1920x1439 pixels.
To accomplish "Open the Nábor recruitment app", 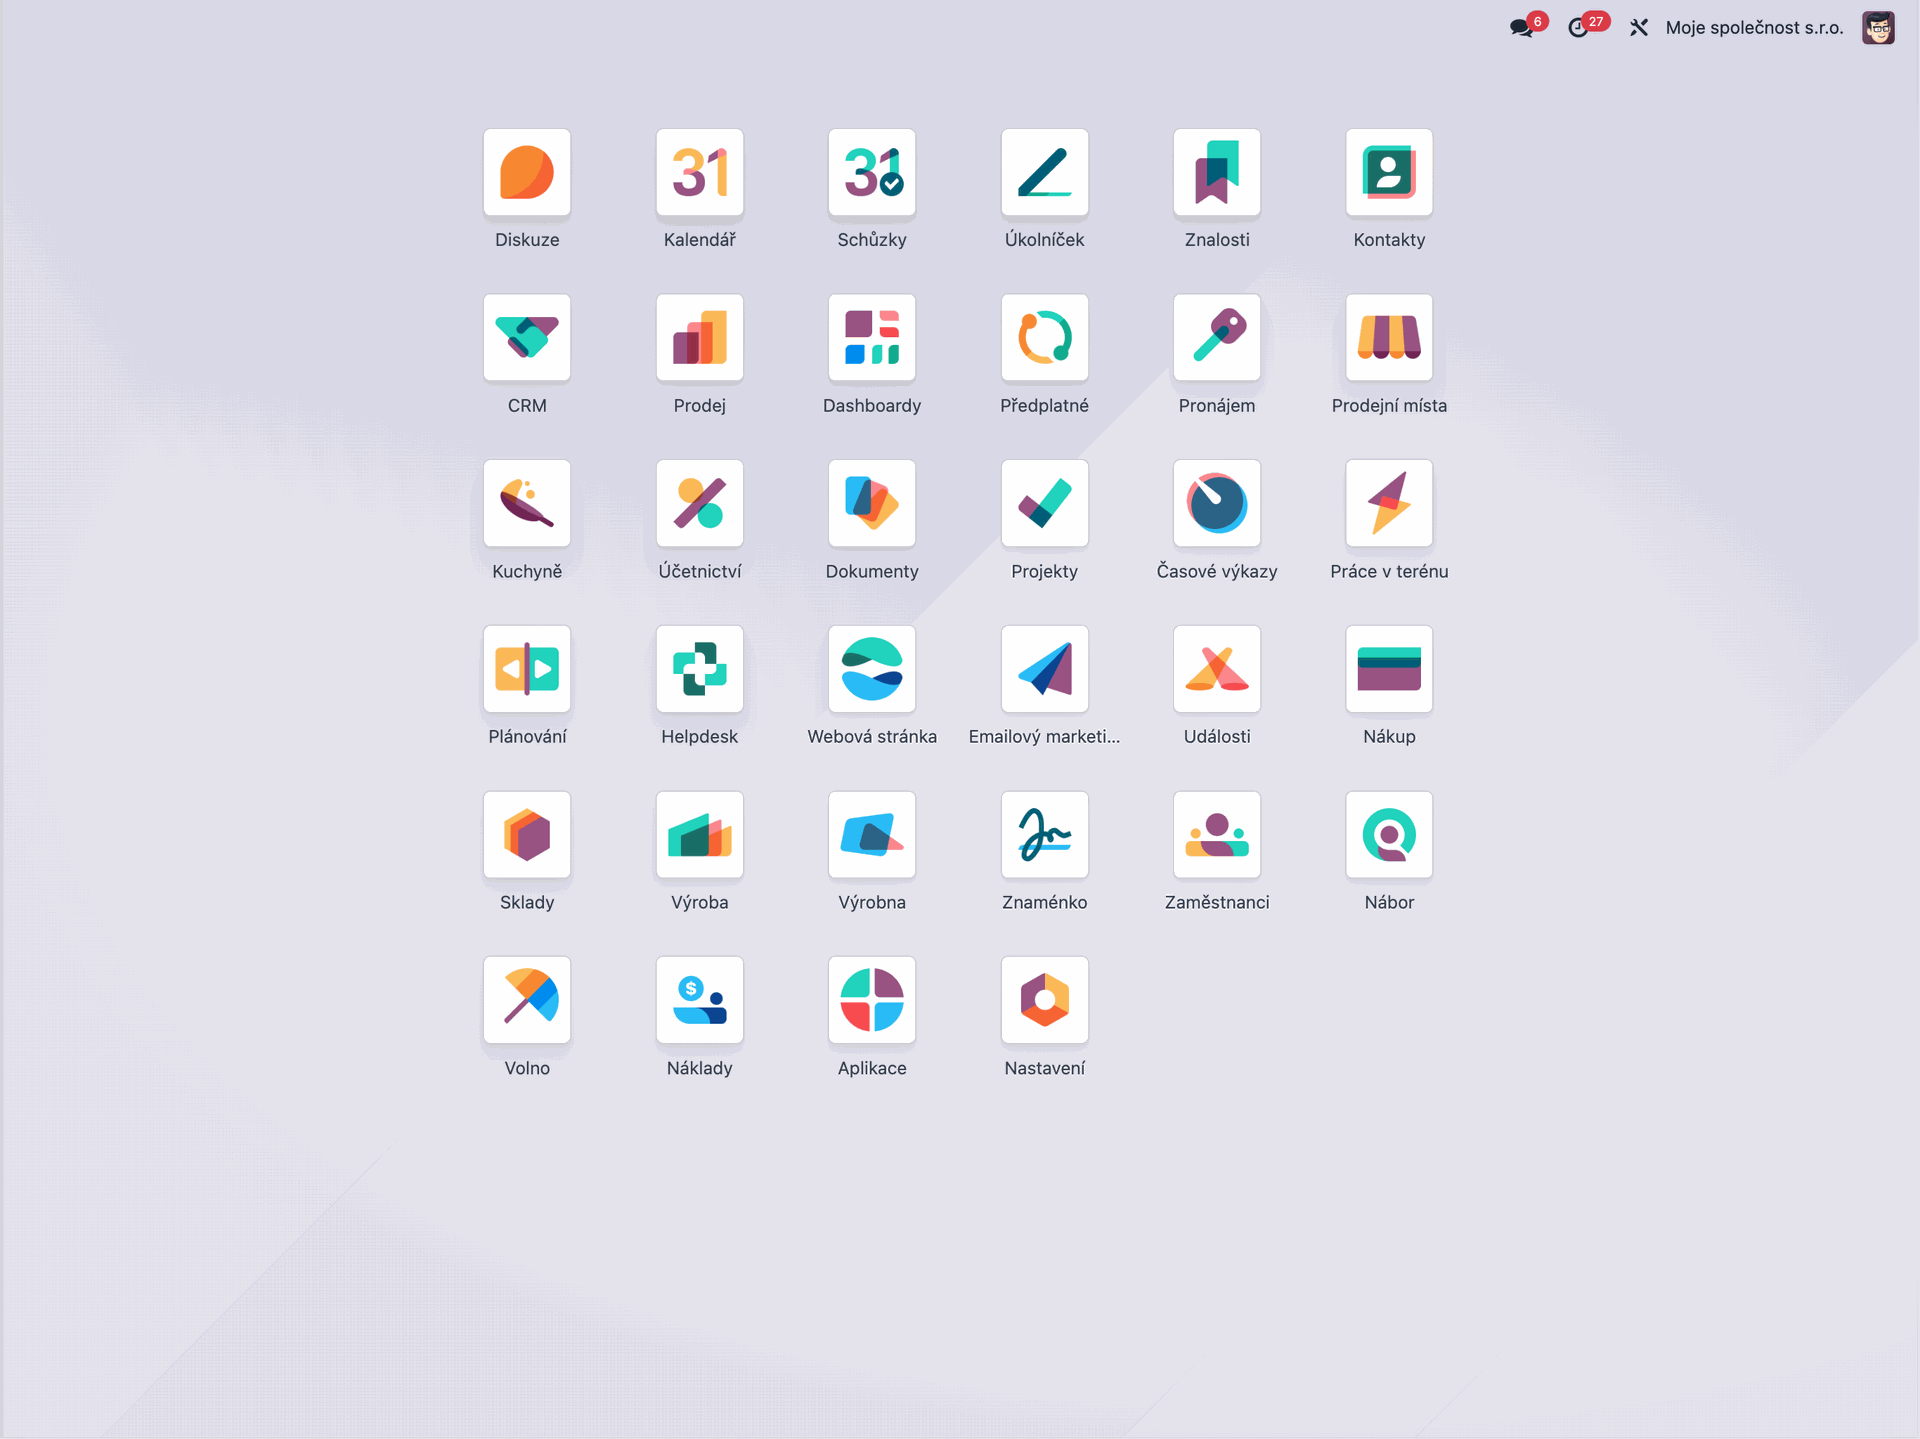I will (x=1389, y=835).
